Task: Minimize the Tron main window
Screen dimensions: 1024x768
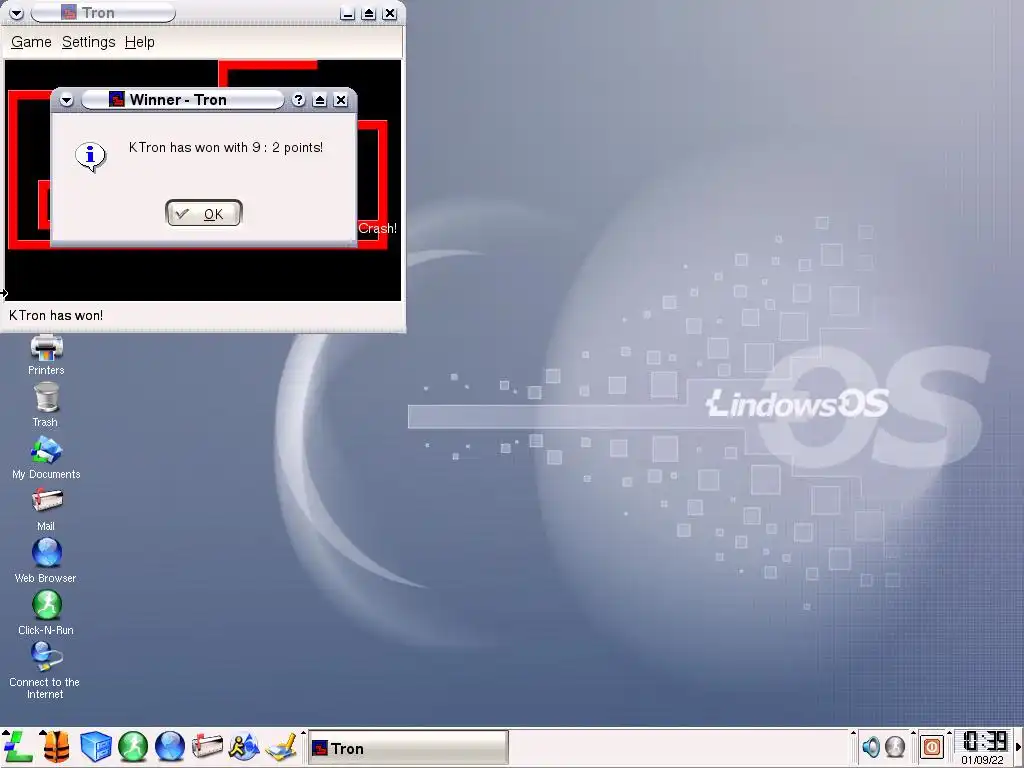Action: coord(347,13)
